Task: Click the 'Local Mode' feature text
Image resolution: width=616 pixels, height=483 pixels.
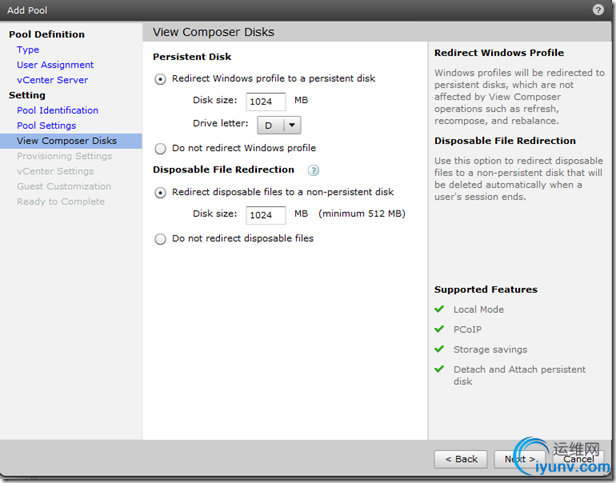Action: [x=478, y=310]
